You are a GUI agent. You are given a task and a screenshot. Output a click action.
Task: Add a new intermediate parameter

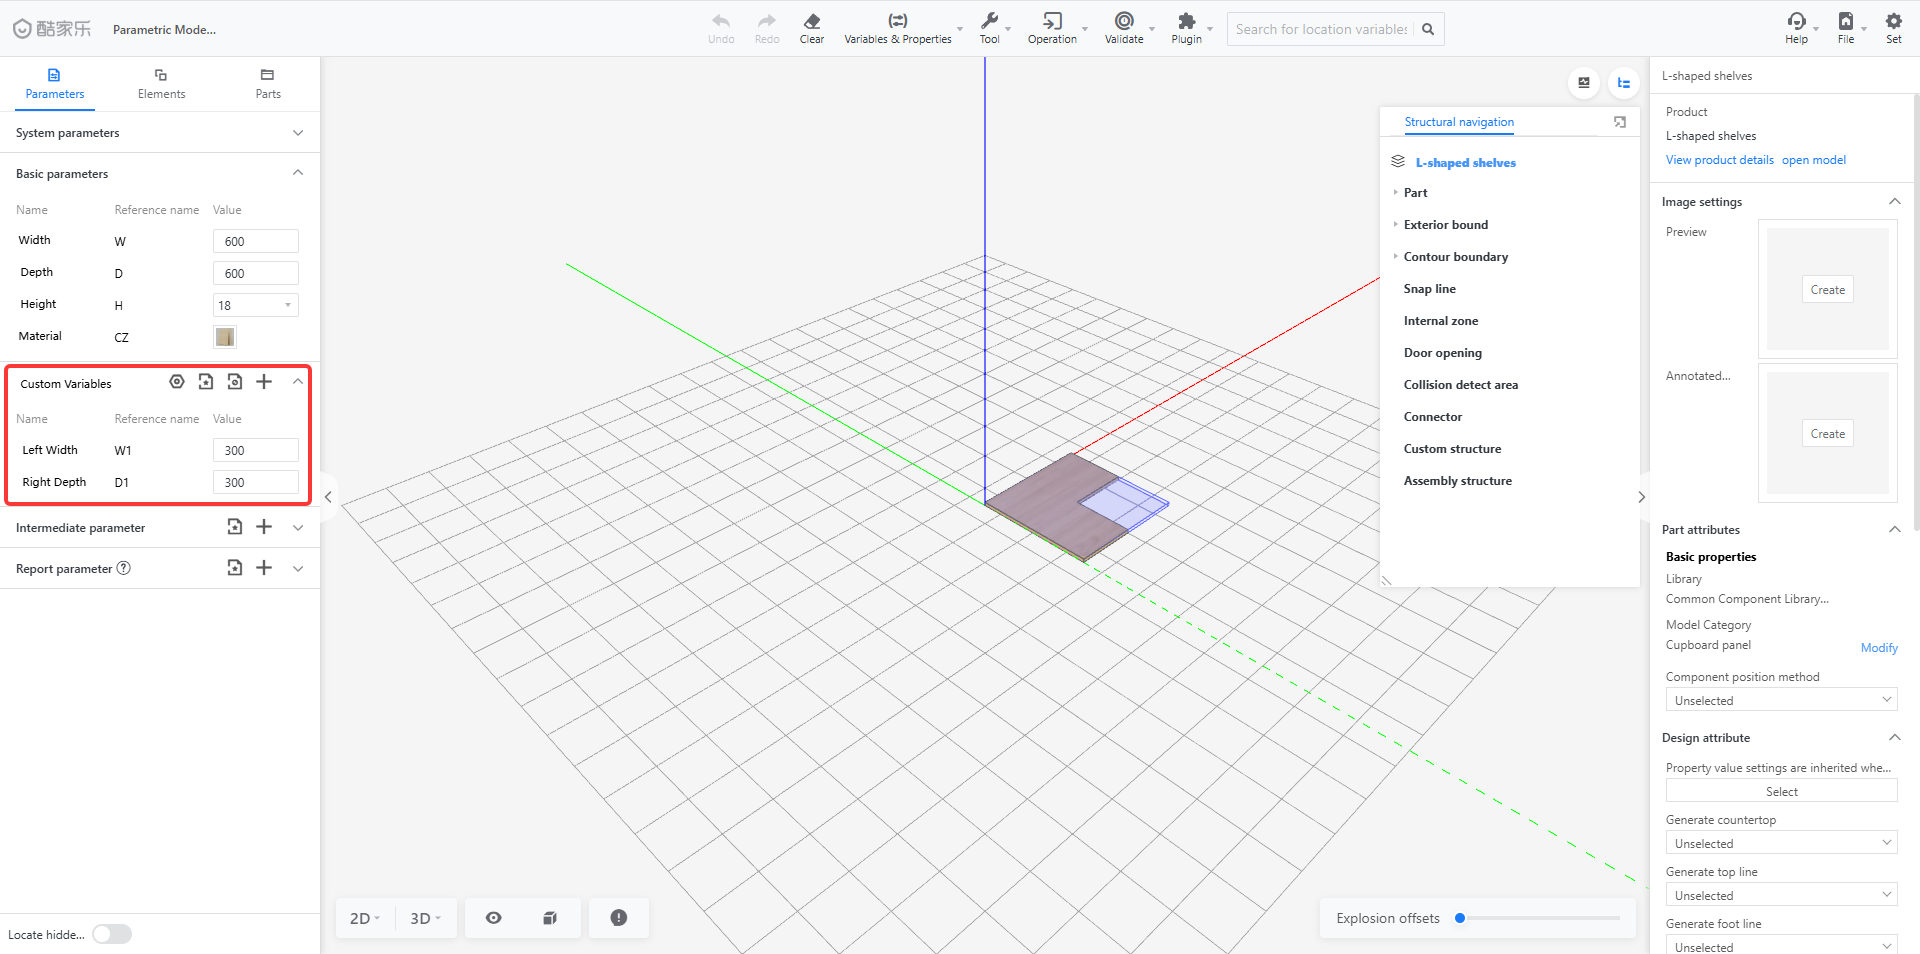coord(264,527)
